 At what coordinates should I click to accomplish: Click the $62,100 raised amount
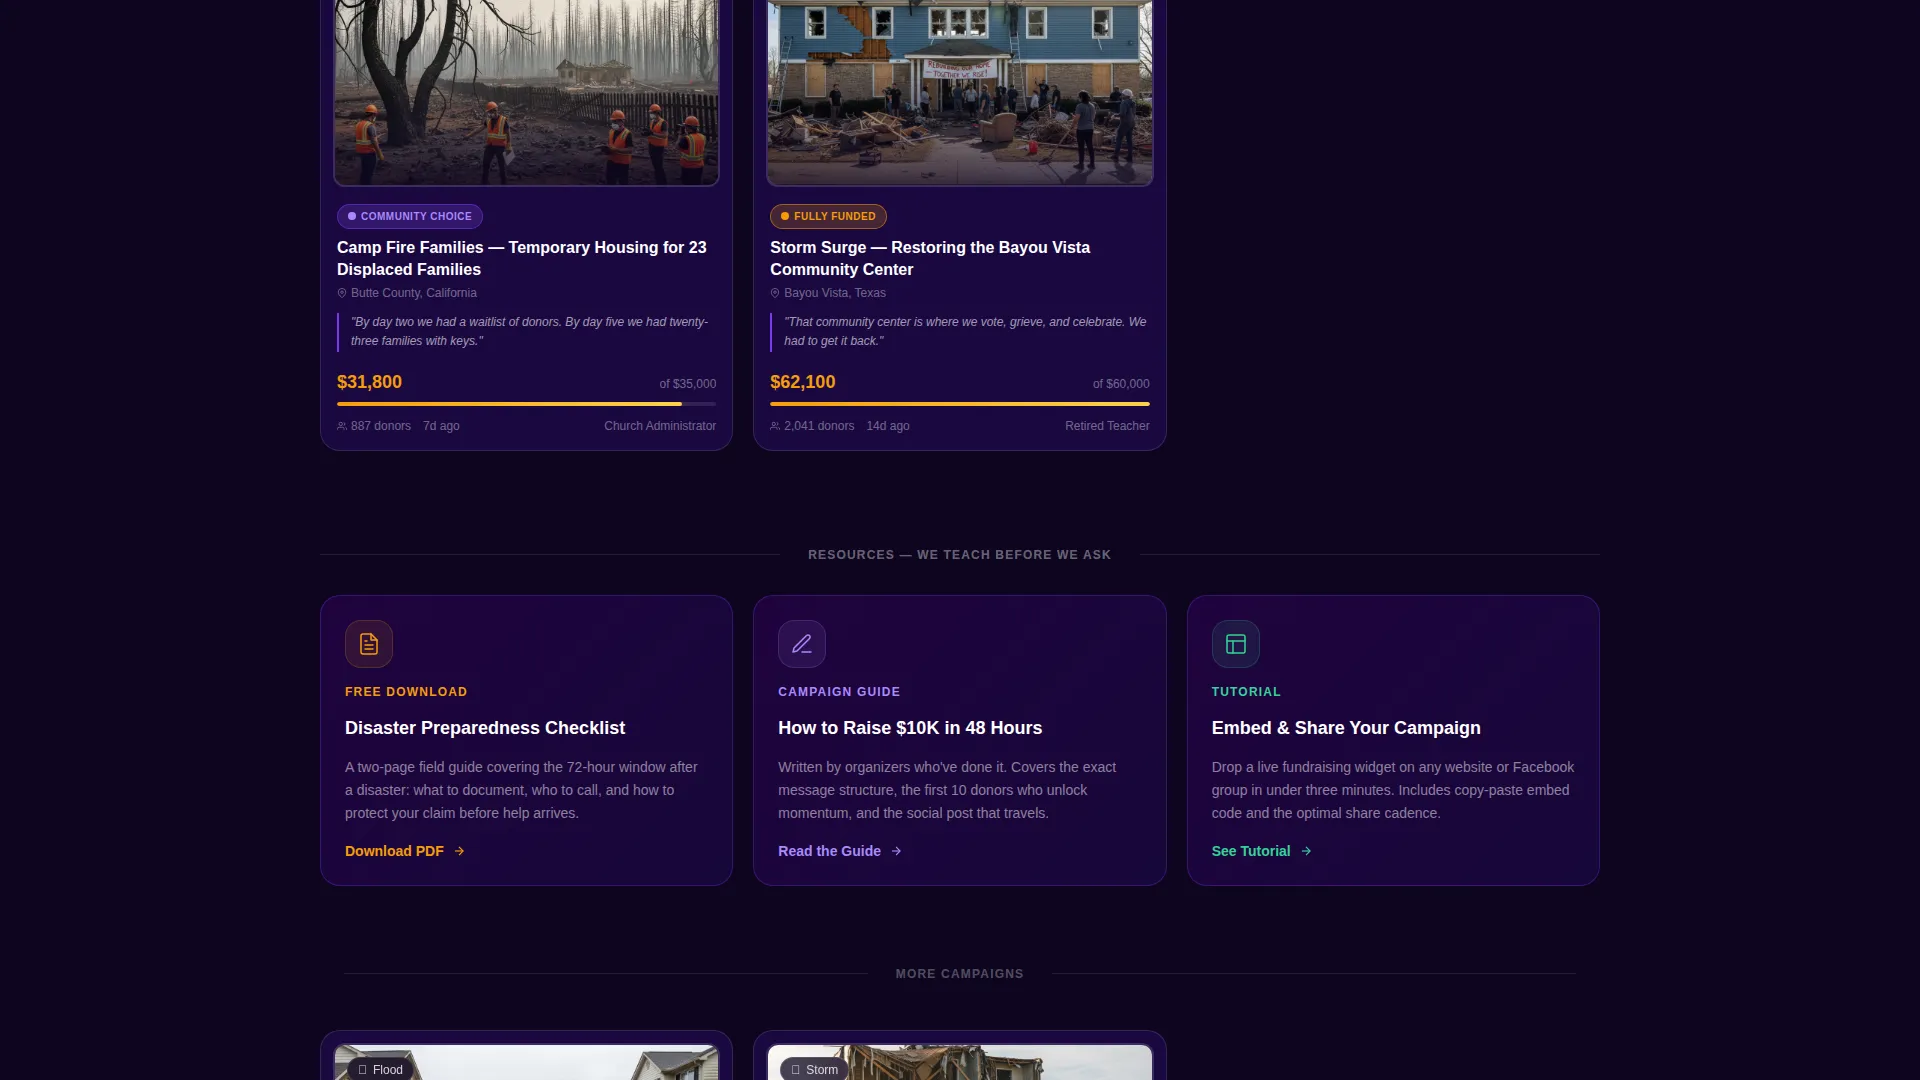(x=803, y=382)
